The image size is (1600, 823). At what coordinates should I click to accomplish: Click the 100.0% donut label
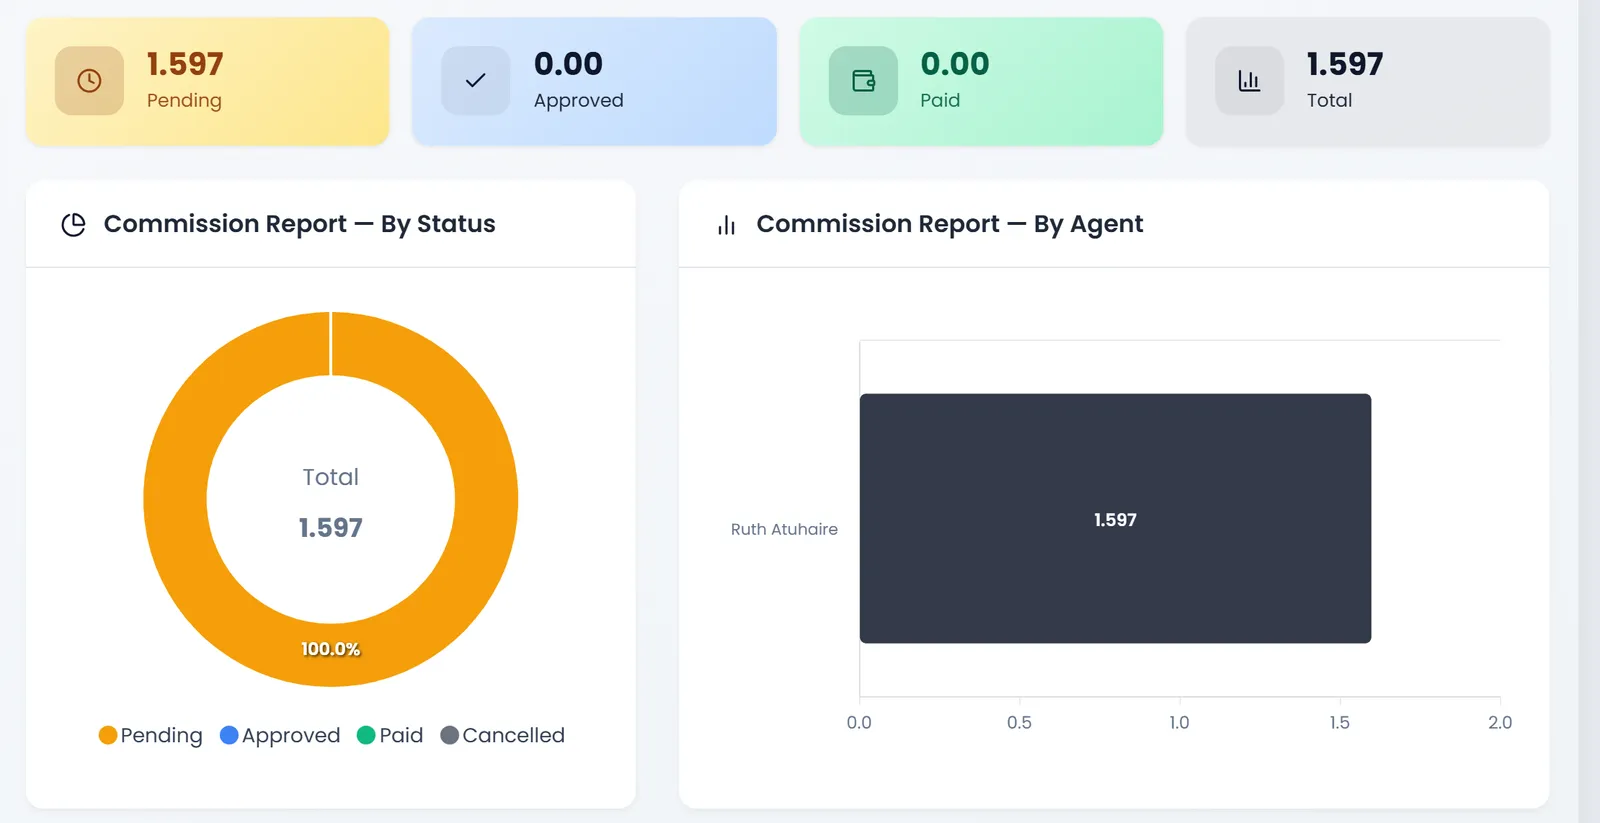click(x=331, y=649)
